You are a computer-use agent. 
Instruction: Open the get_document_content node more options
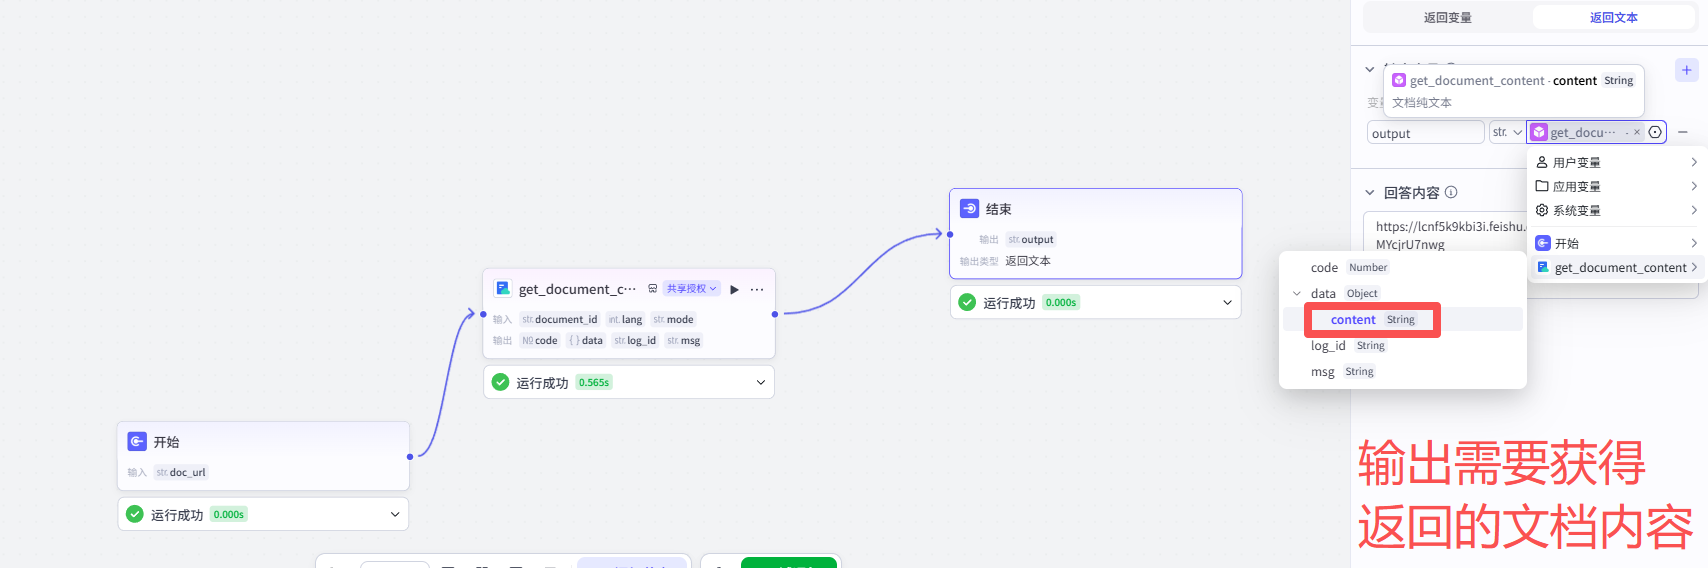pyautogui.click(x=757, y=289)
